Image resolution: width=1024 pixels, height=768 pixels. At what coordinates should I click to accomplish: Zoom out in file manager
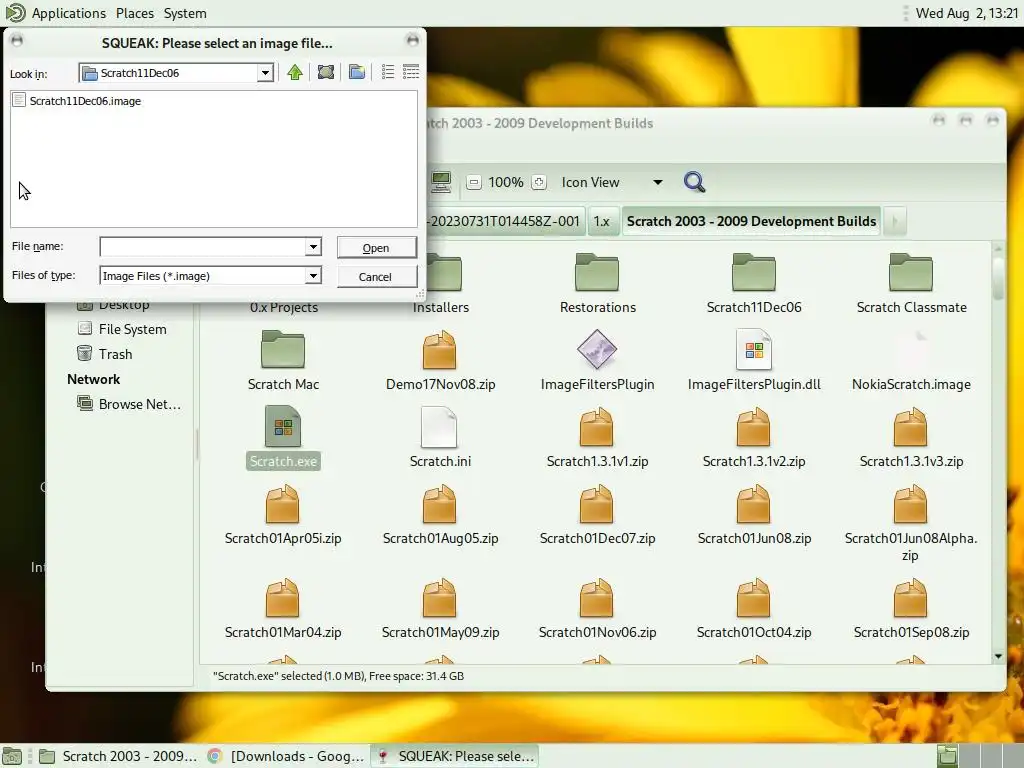tap(474, 182)
